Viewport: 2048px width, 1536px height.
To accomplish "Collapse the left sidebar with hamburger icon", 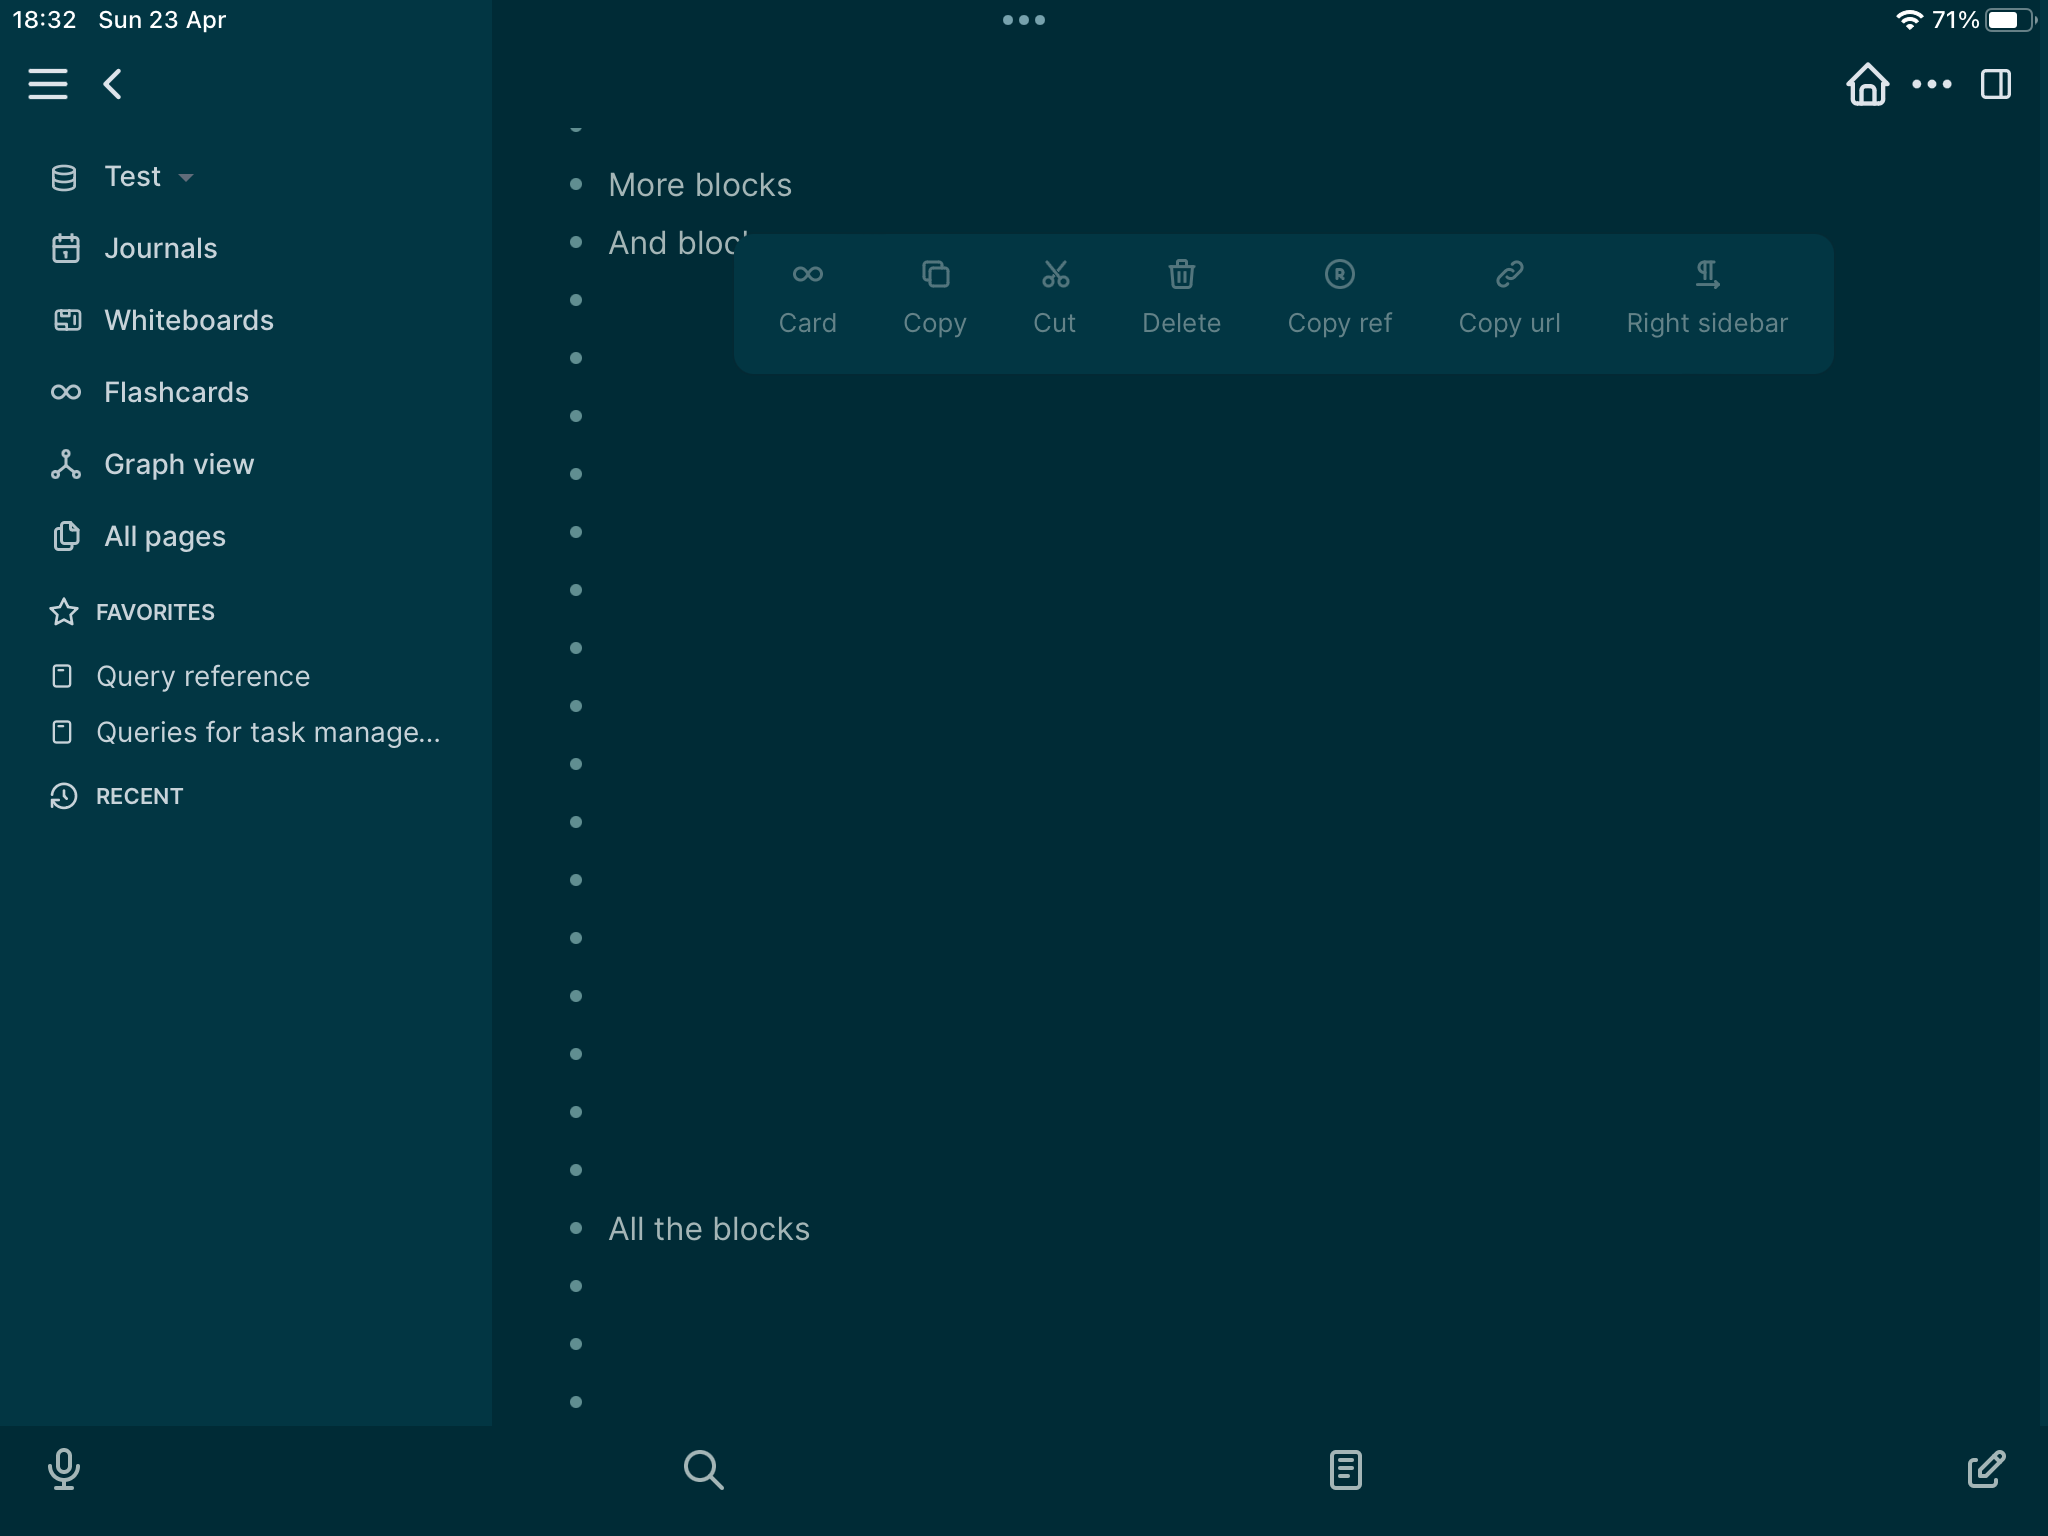I will coord(48,84).
